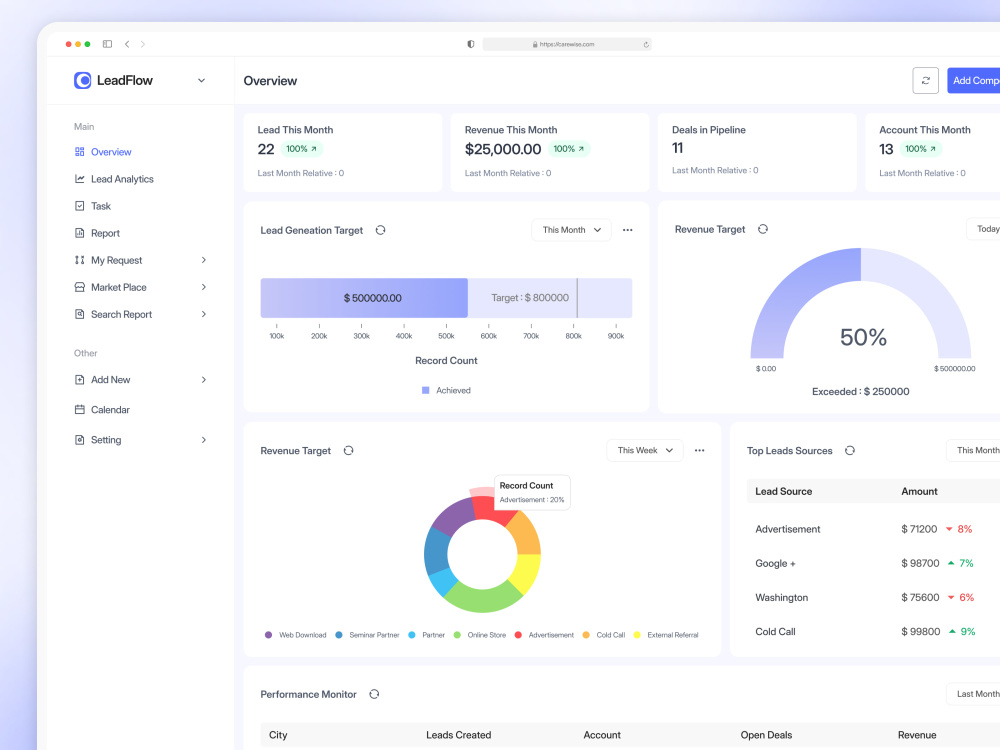This screenshot has width=1000, height=750.
Task: Select Overview in the sidebar
Action: (111, 152)
